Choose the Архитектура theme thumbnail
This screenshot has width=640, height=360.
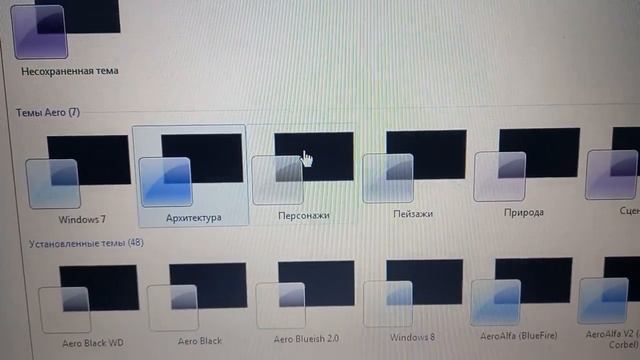click(191, 170)
